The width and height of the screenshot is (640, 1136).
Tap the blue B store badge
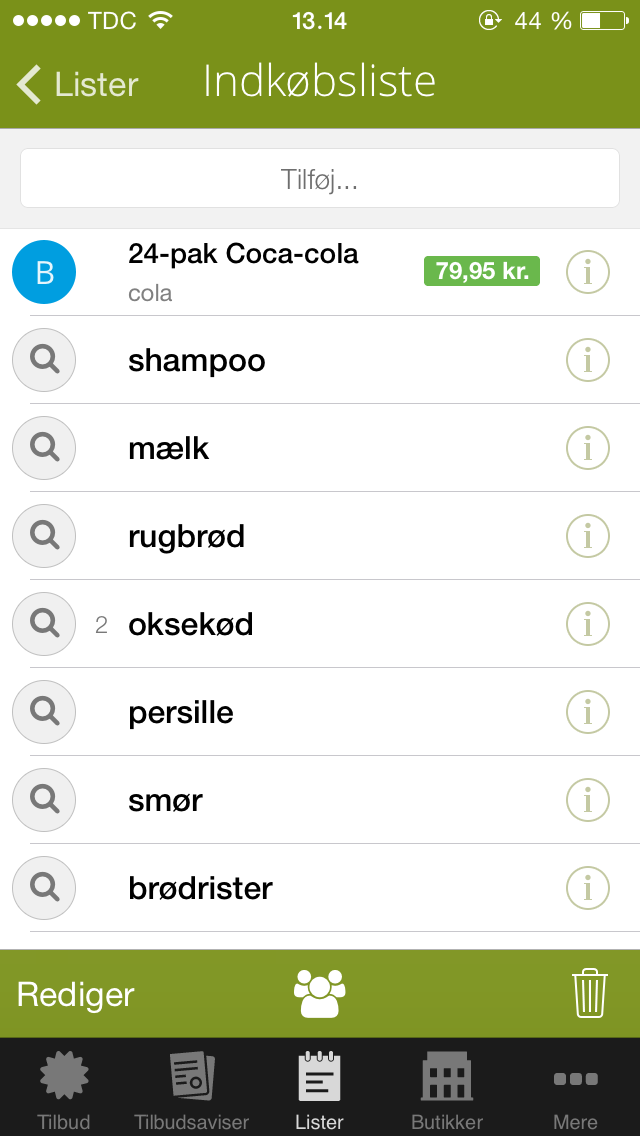tap(44, 272)
